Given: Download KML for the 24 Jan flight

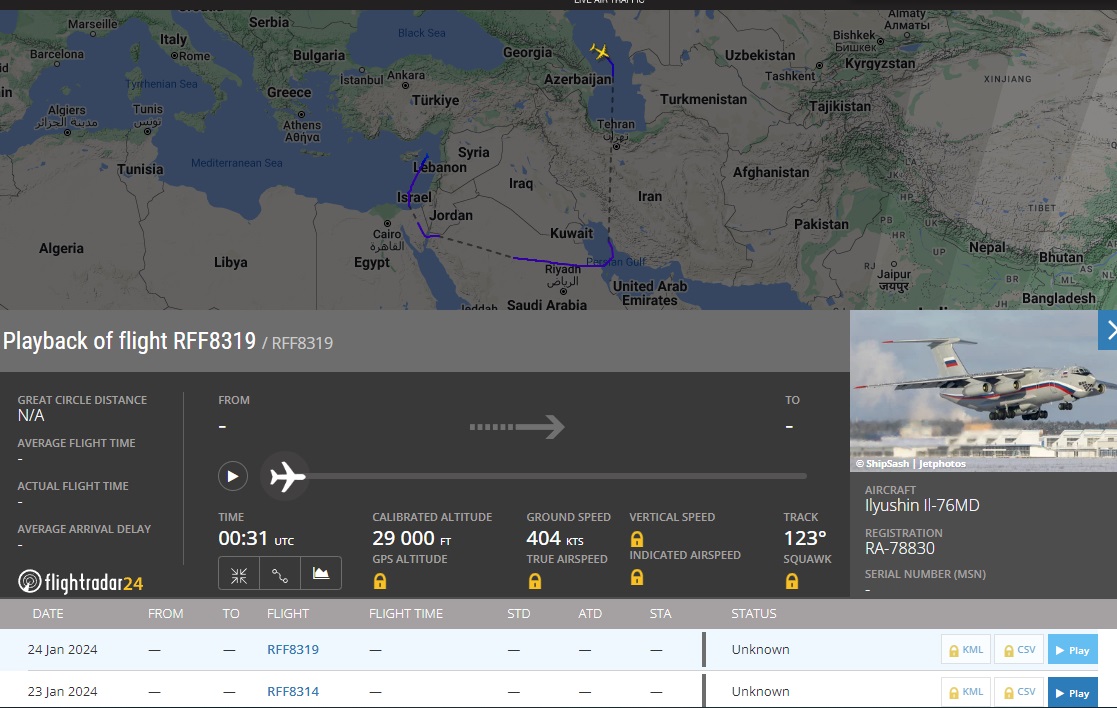Looking at the screenshot, I should (966, 650).
